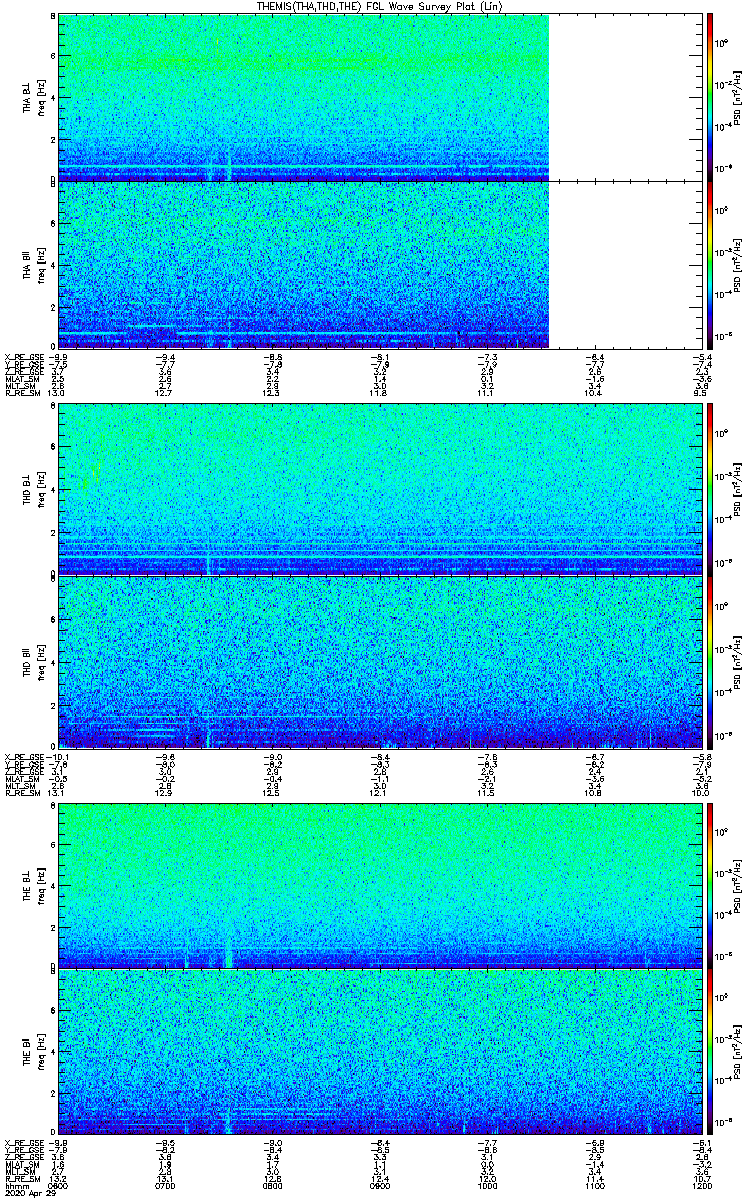Screen dimensions: 750x1200
Task: Select the THE B∥ spectrogram panel
Action: (378, 1052)
